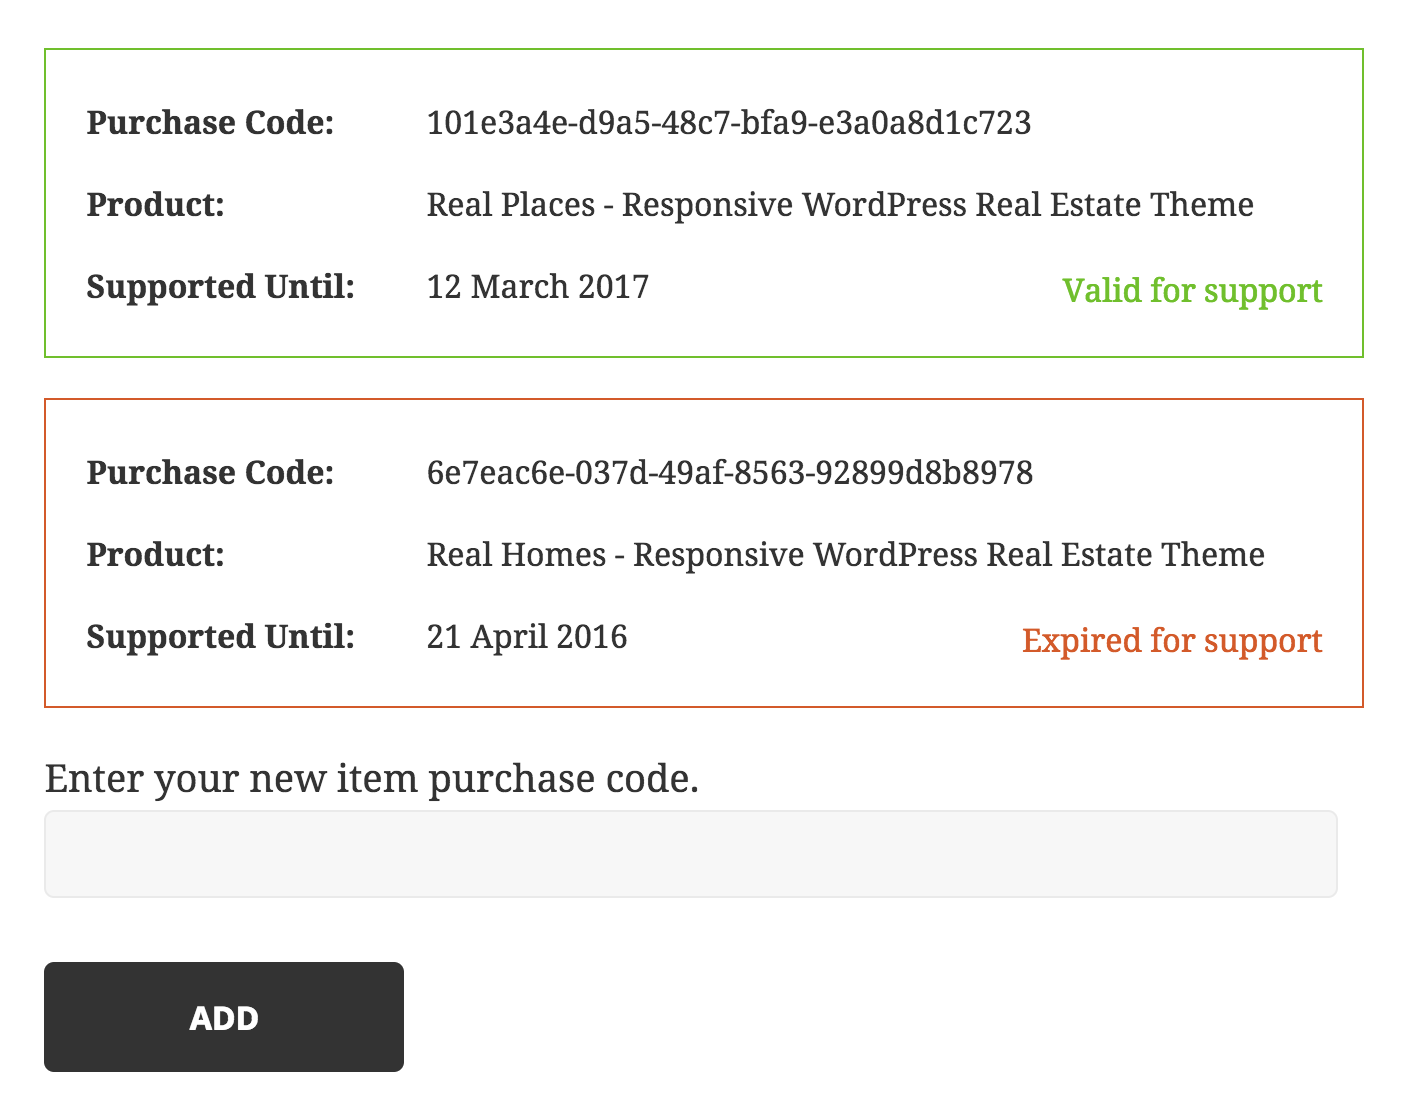Focus the new item purchase code field
The image size is (1414, 1114).
(x=691, y=854)
